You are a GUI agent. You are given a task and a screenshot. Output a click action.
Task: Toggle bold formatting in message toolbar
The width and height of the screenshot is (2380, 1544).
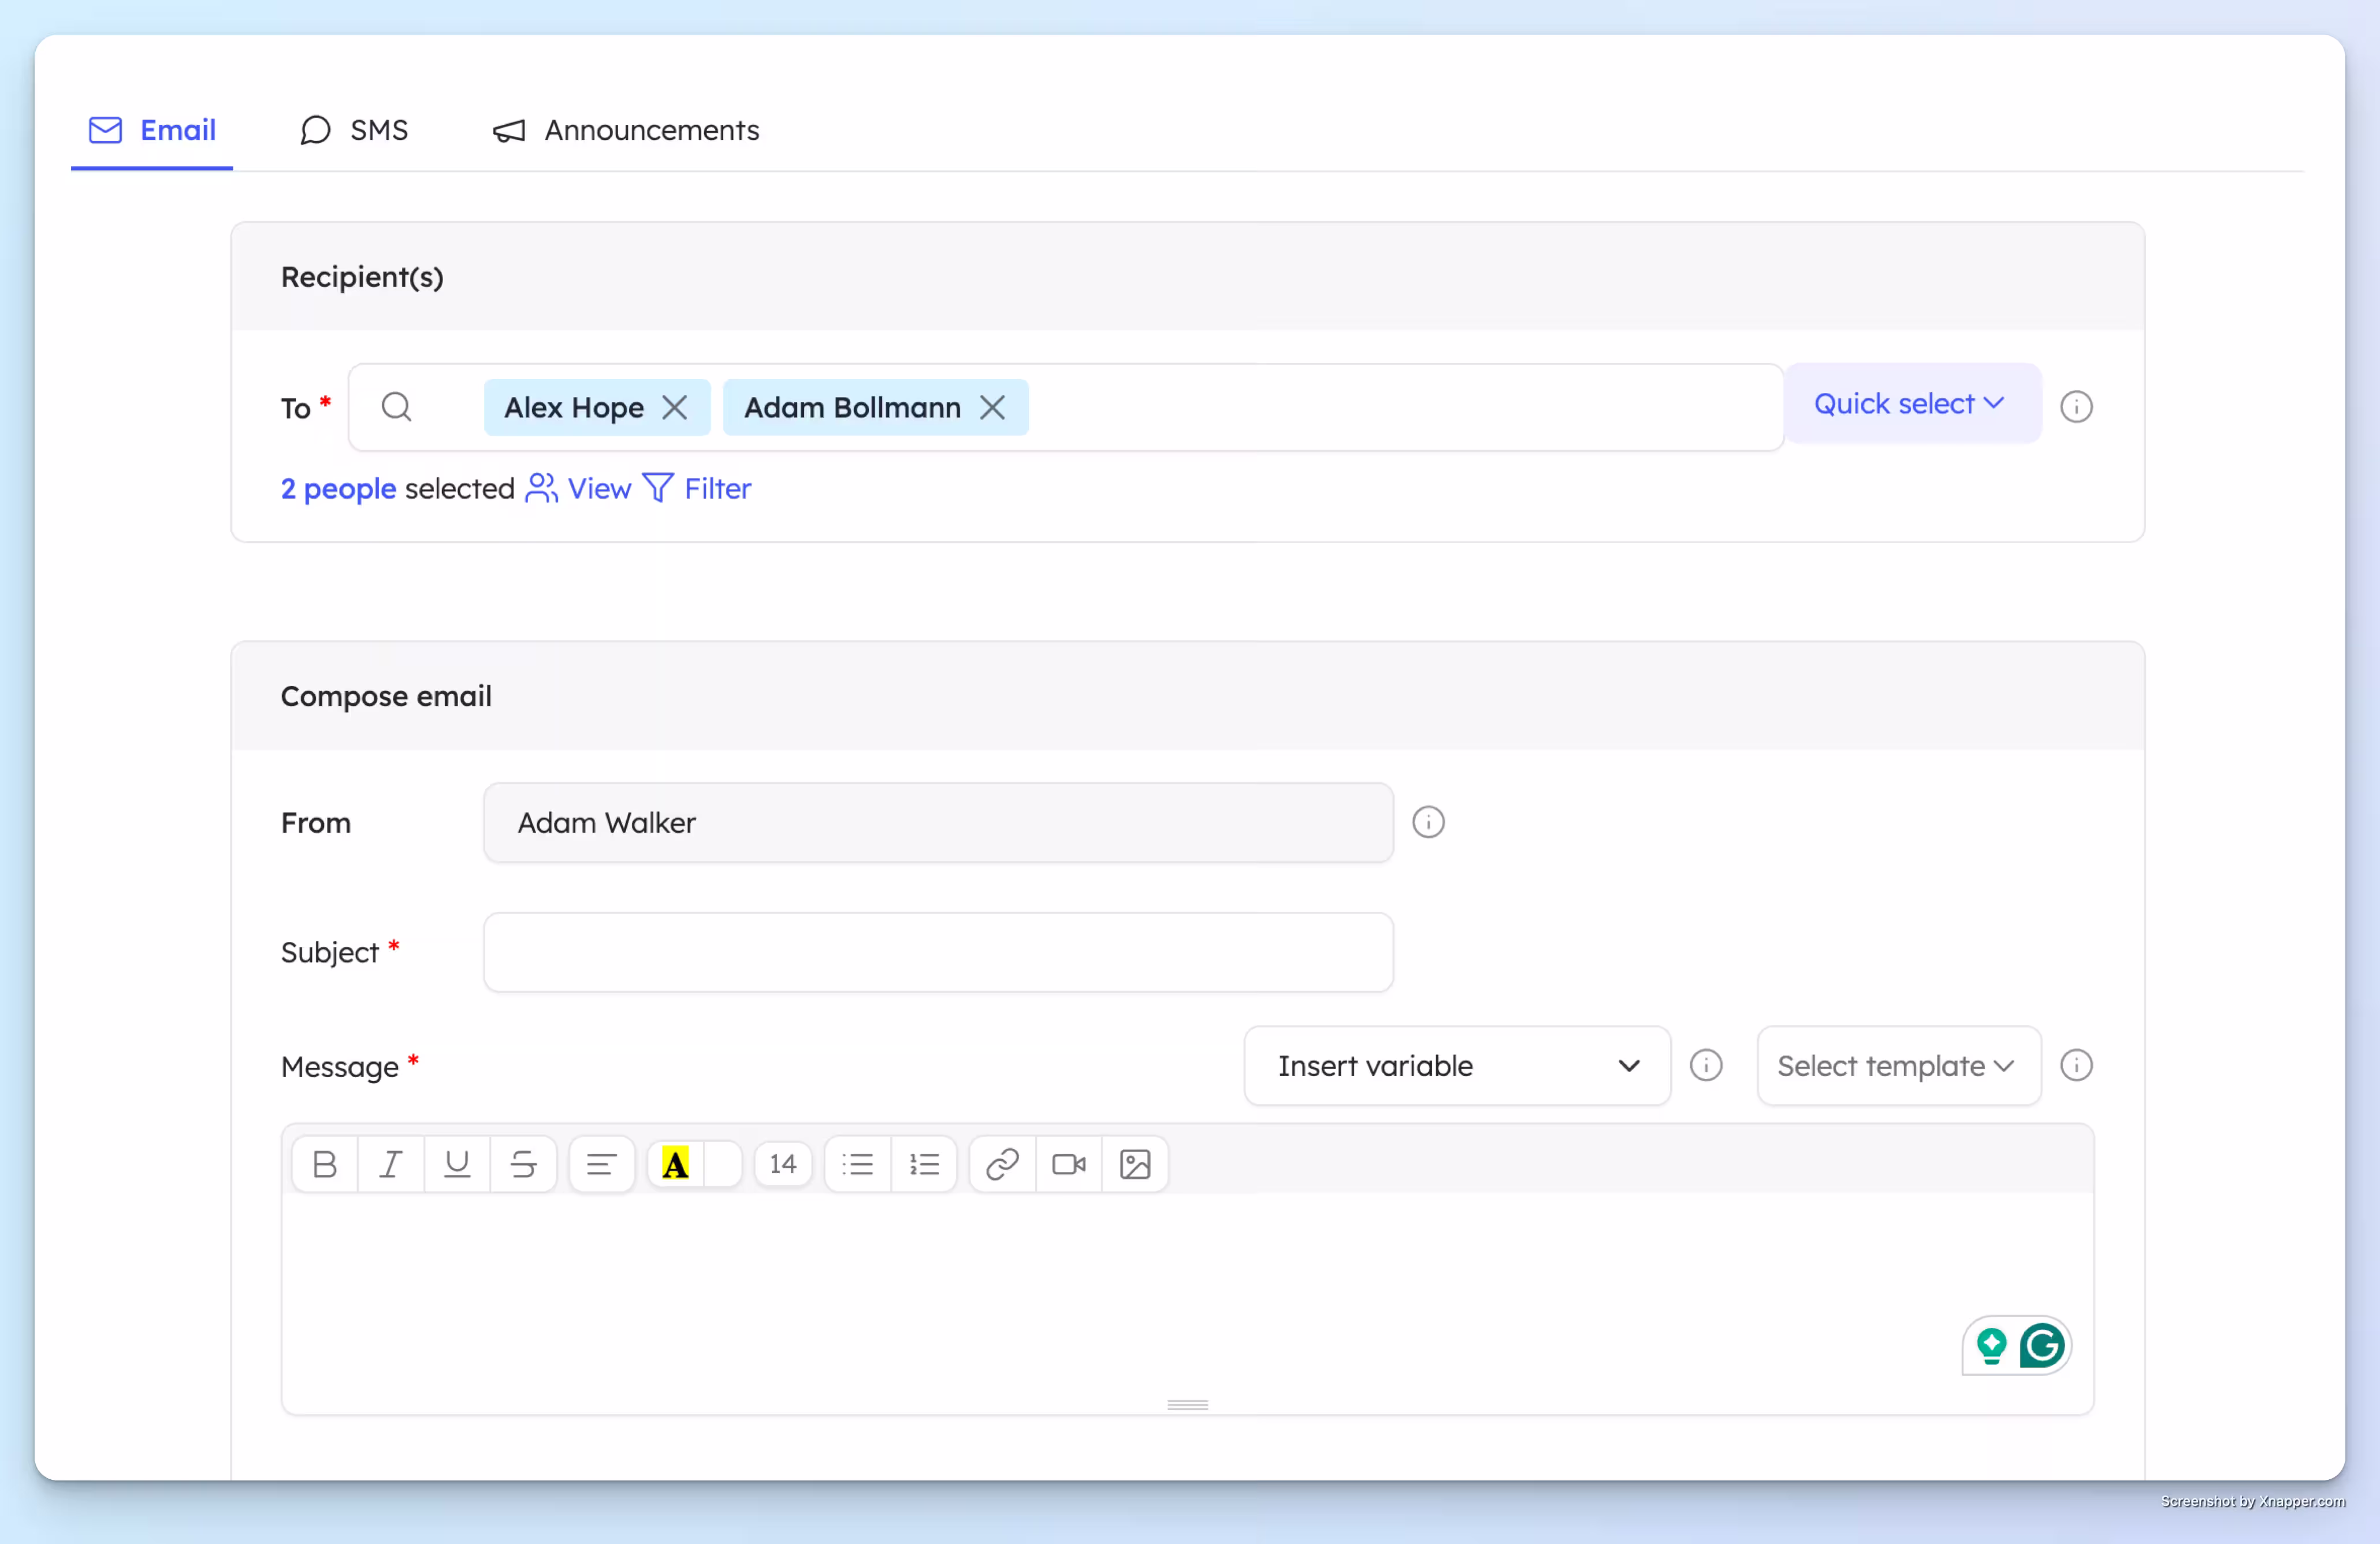[x=324, y=1164]
